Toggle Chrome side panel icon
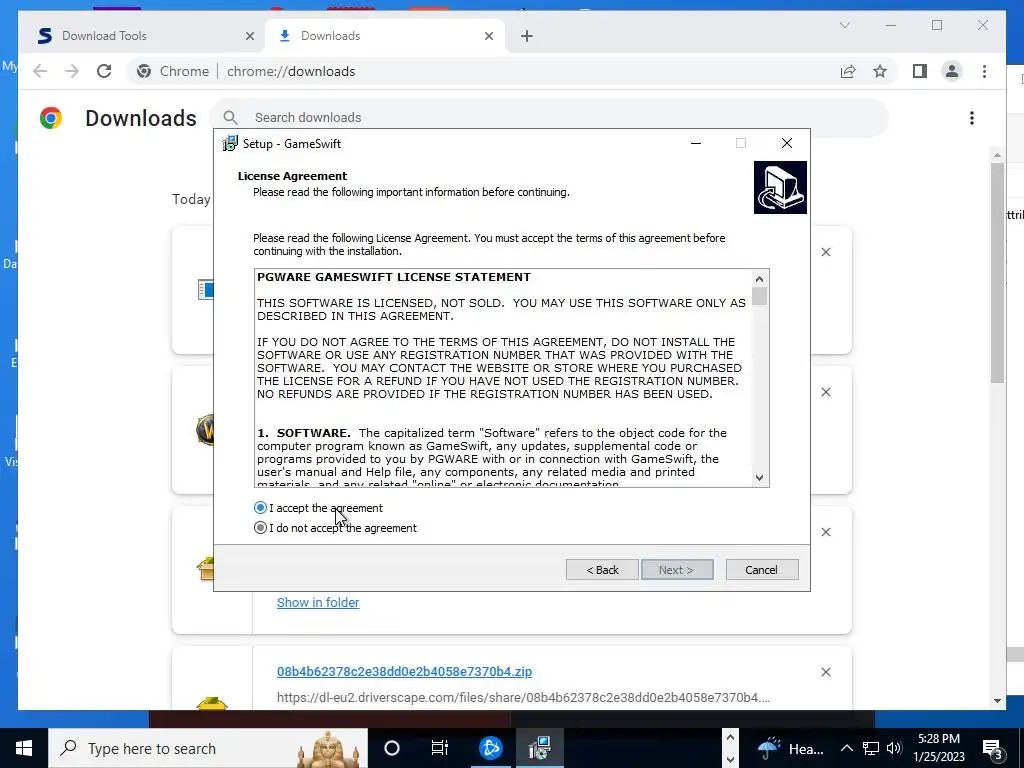This screenshot has height=768, width=1024. click(920, 71)
